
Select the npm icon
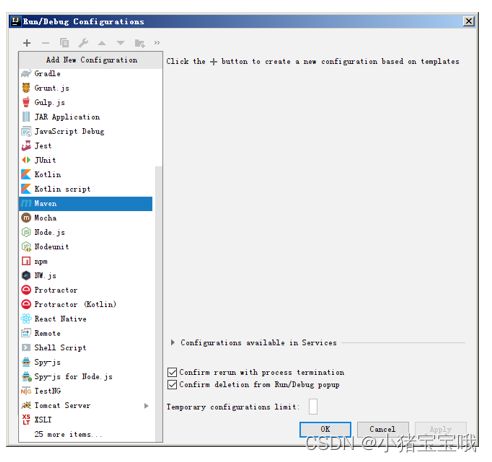(26, 261)
